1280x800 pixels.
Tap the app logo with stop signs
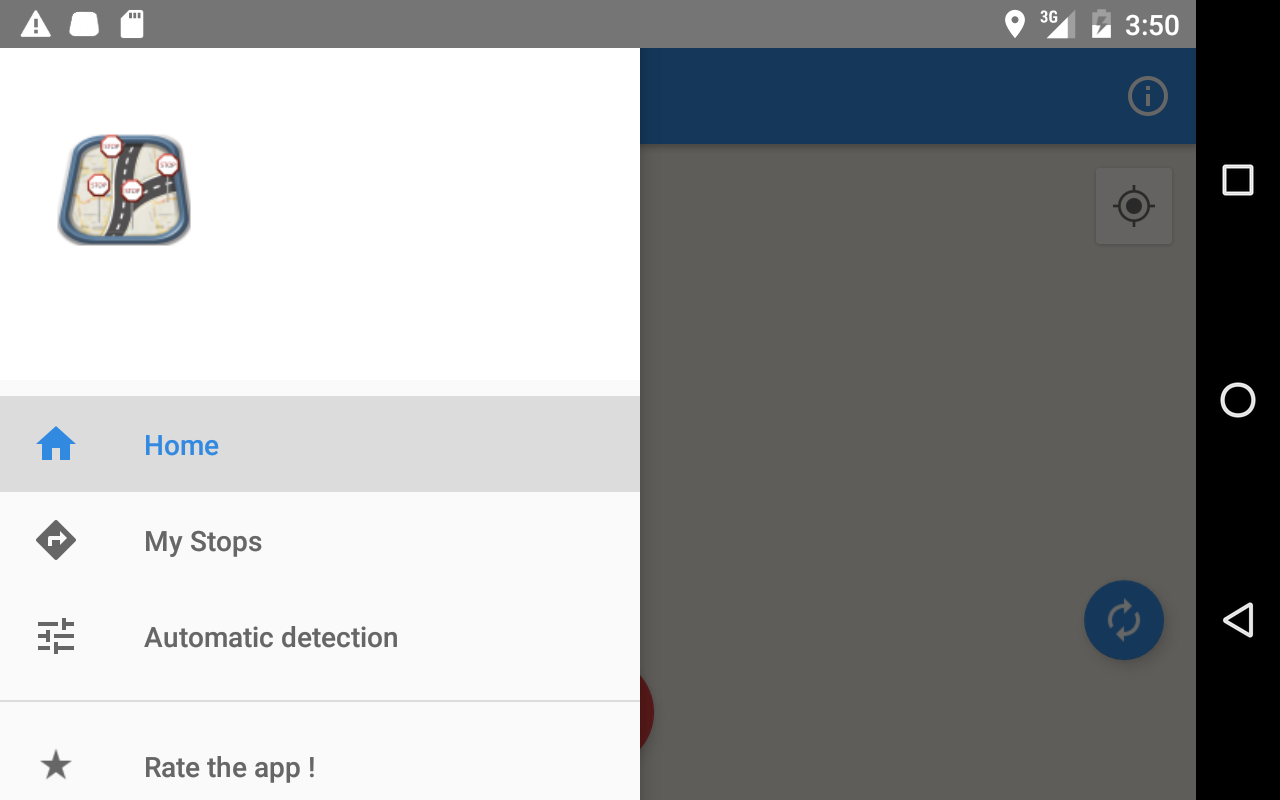tap(124, 190)
